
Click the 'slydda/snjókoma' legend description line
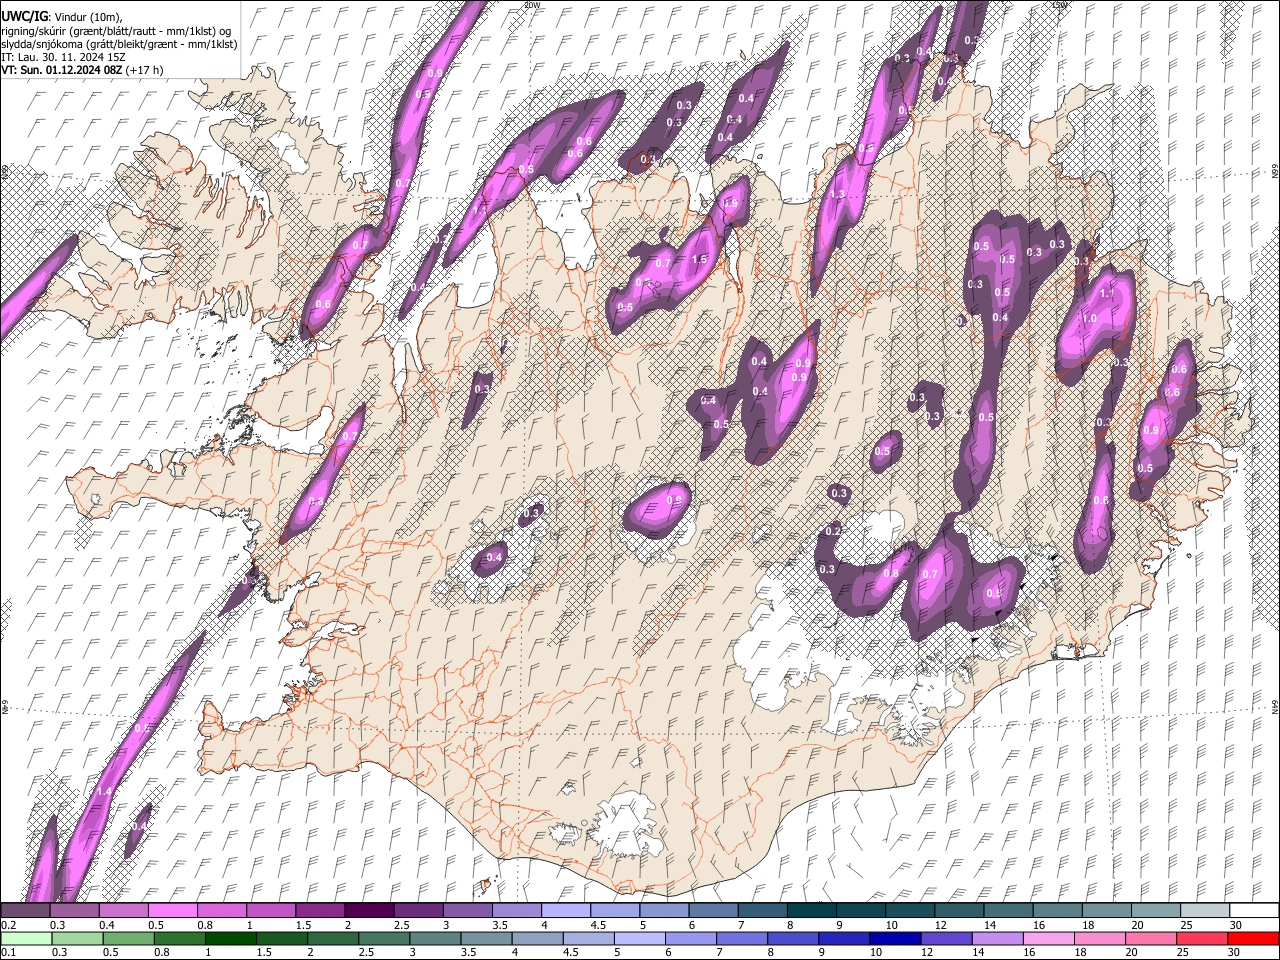point(119,44)
